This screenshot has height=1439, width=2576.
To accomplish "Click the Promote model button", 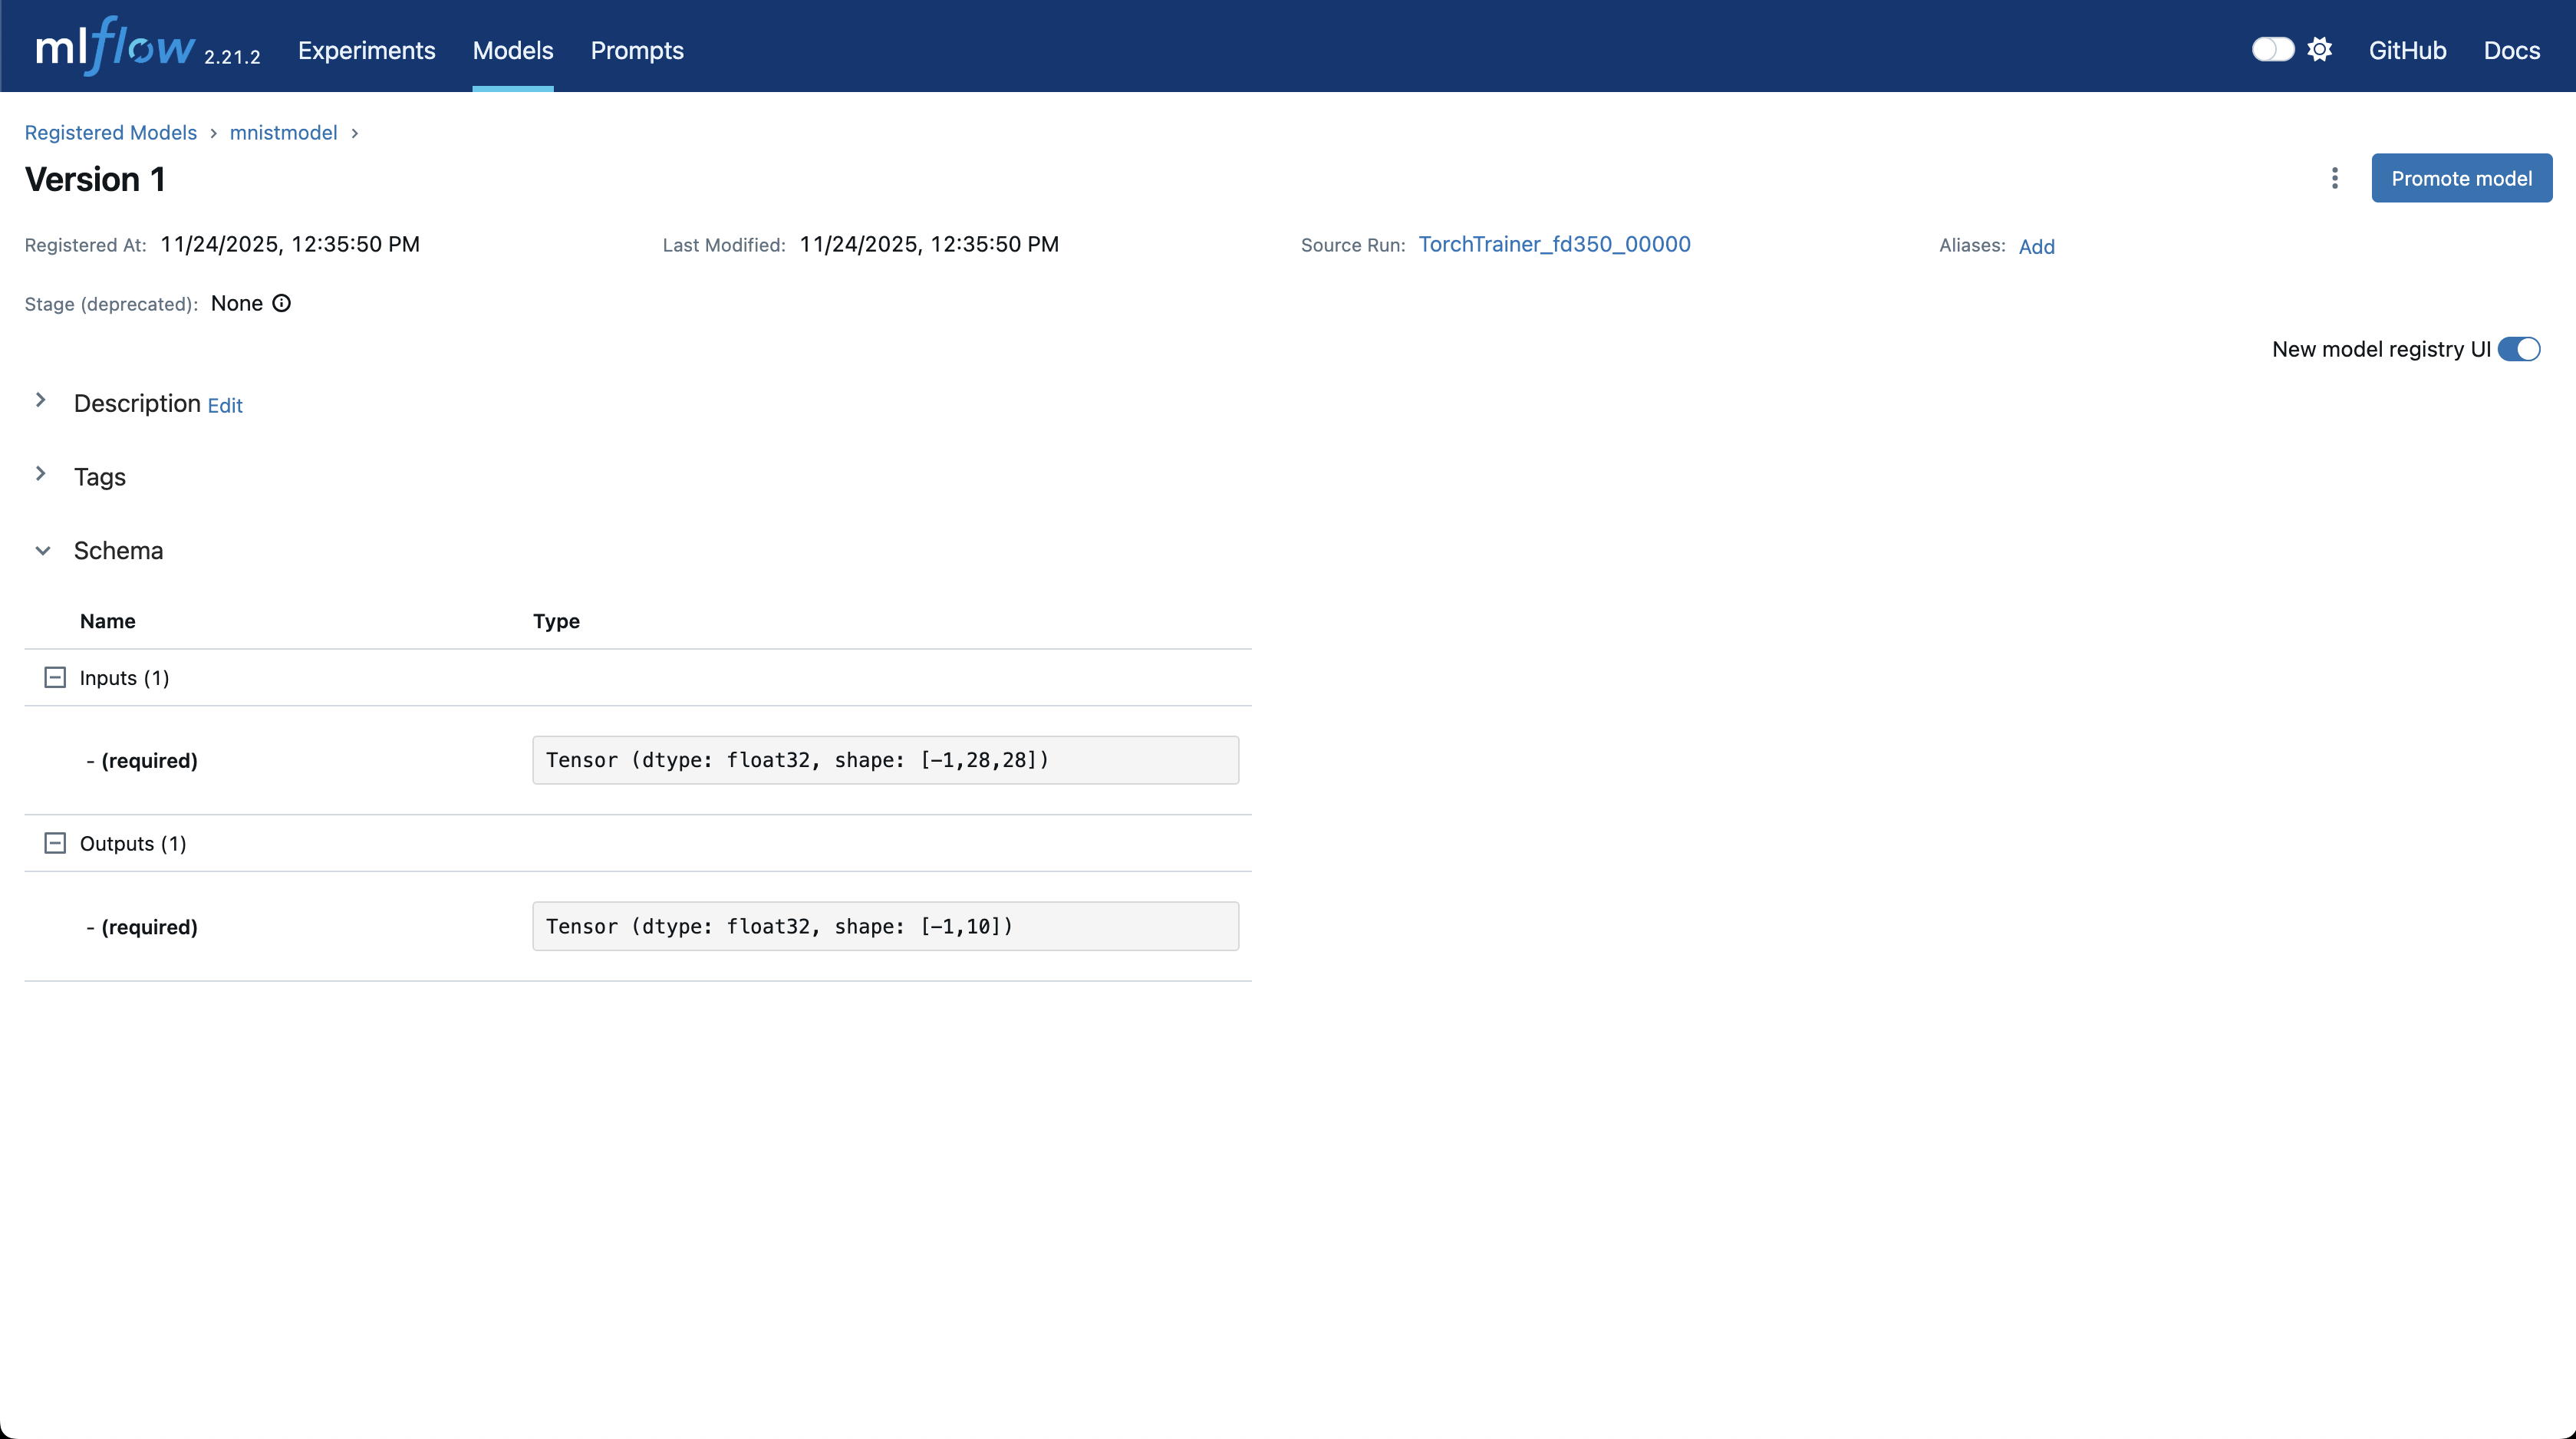I will [x=2461, y=178].
